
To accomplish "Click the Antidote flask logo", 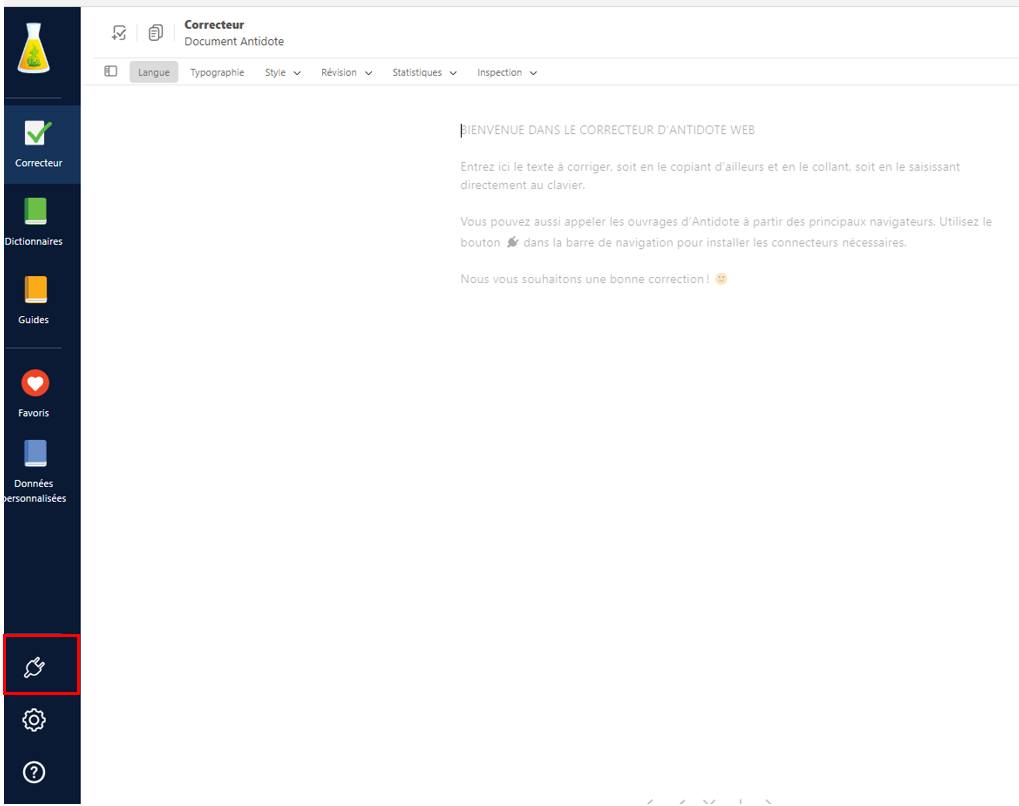I will [34, 48].
